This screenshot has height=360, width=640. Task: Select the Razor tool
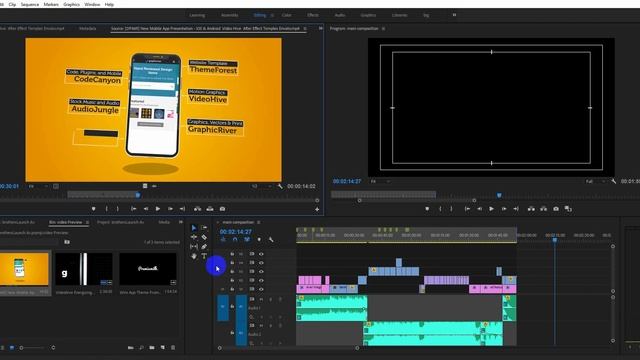pos(204,237)
